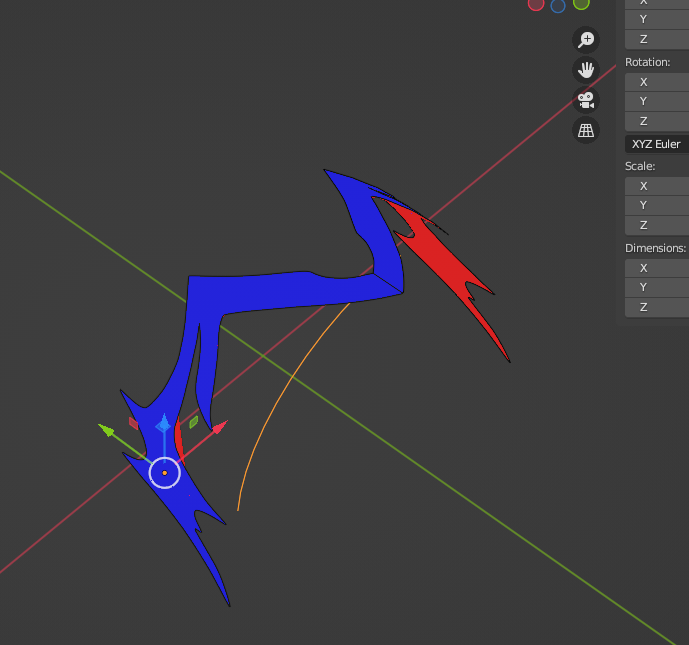Click the blue Z axis gizmo circle
Image resolution: width=689 pixels, height=645 pixels.
(558, 5)
